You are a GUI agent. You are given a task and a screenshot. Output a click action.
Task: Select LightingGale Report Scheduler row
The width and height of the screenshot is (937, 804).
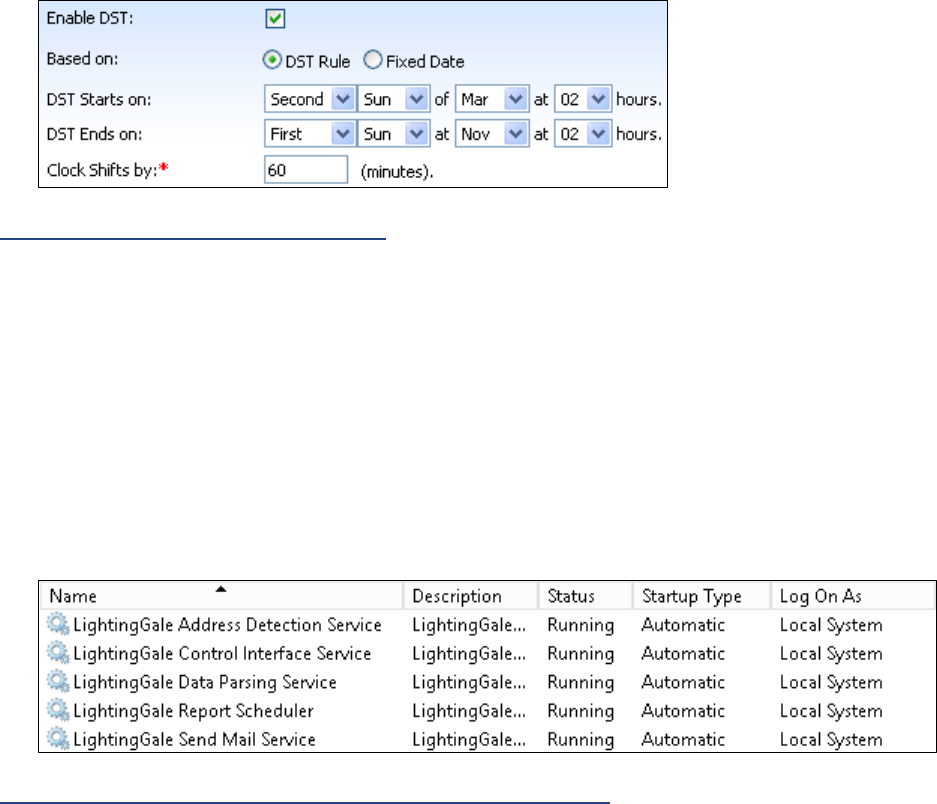click(487, 711)
